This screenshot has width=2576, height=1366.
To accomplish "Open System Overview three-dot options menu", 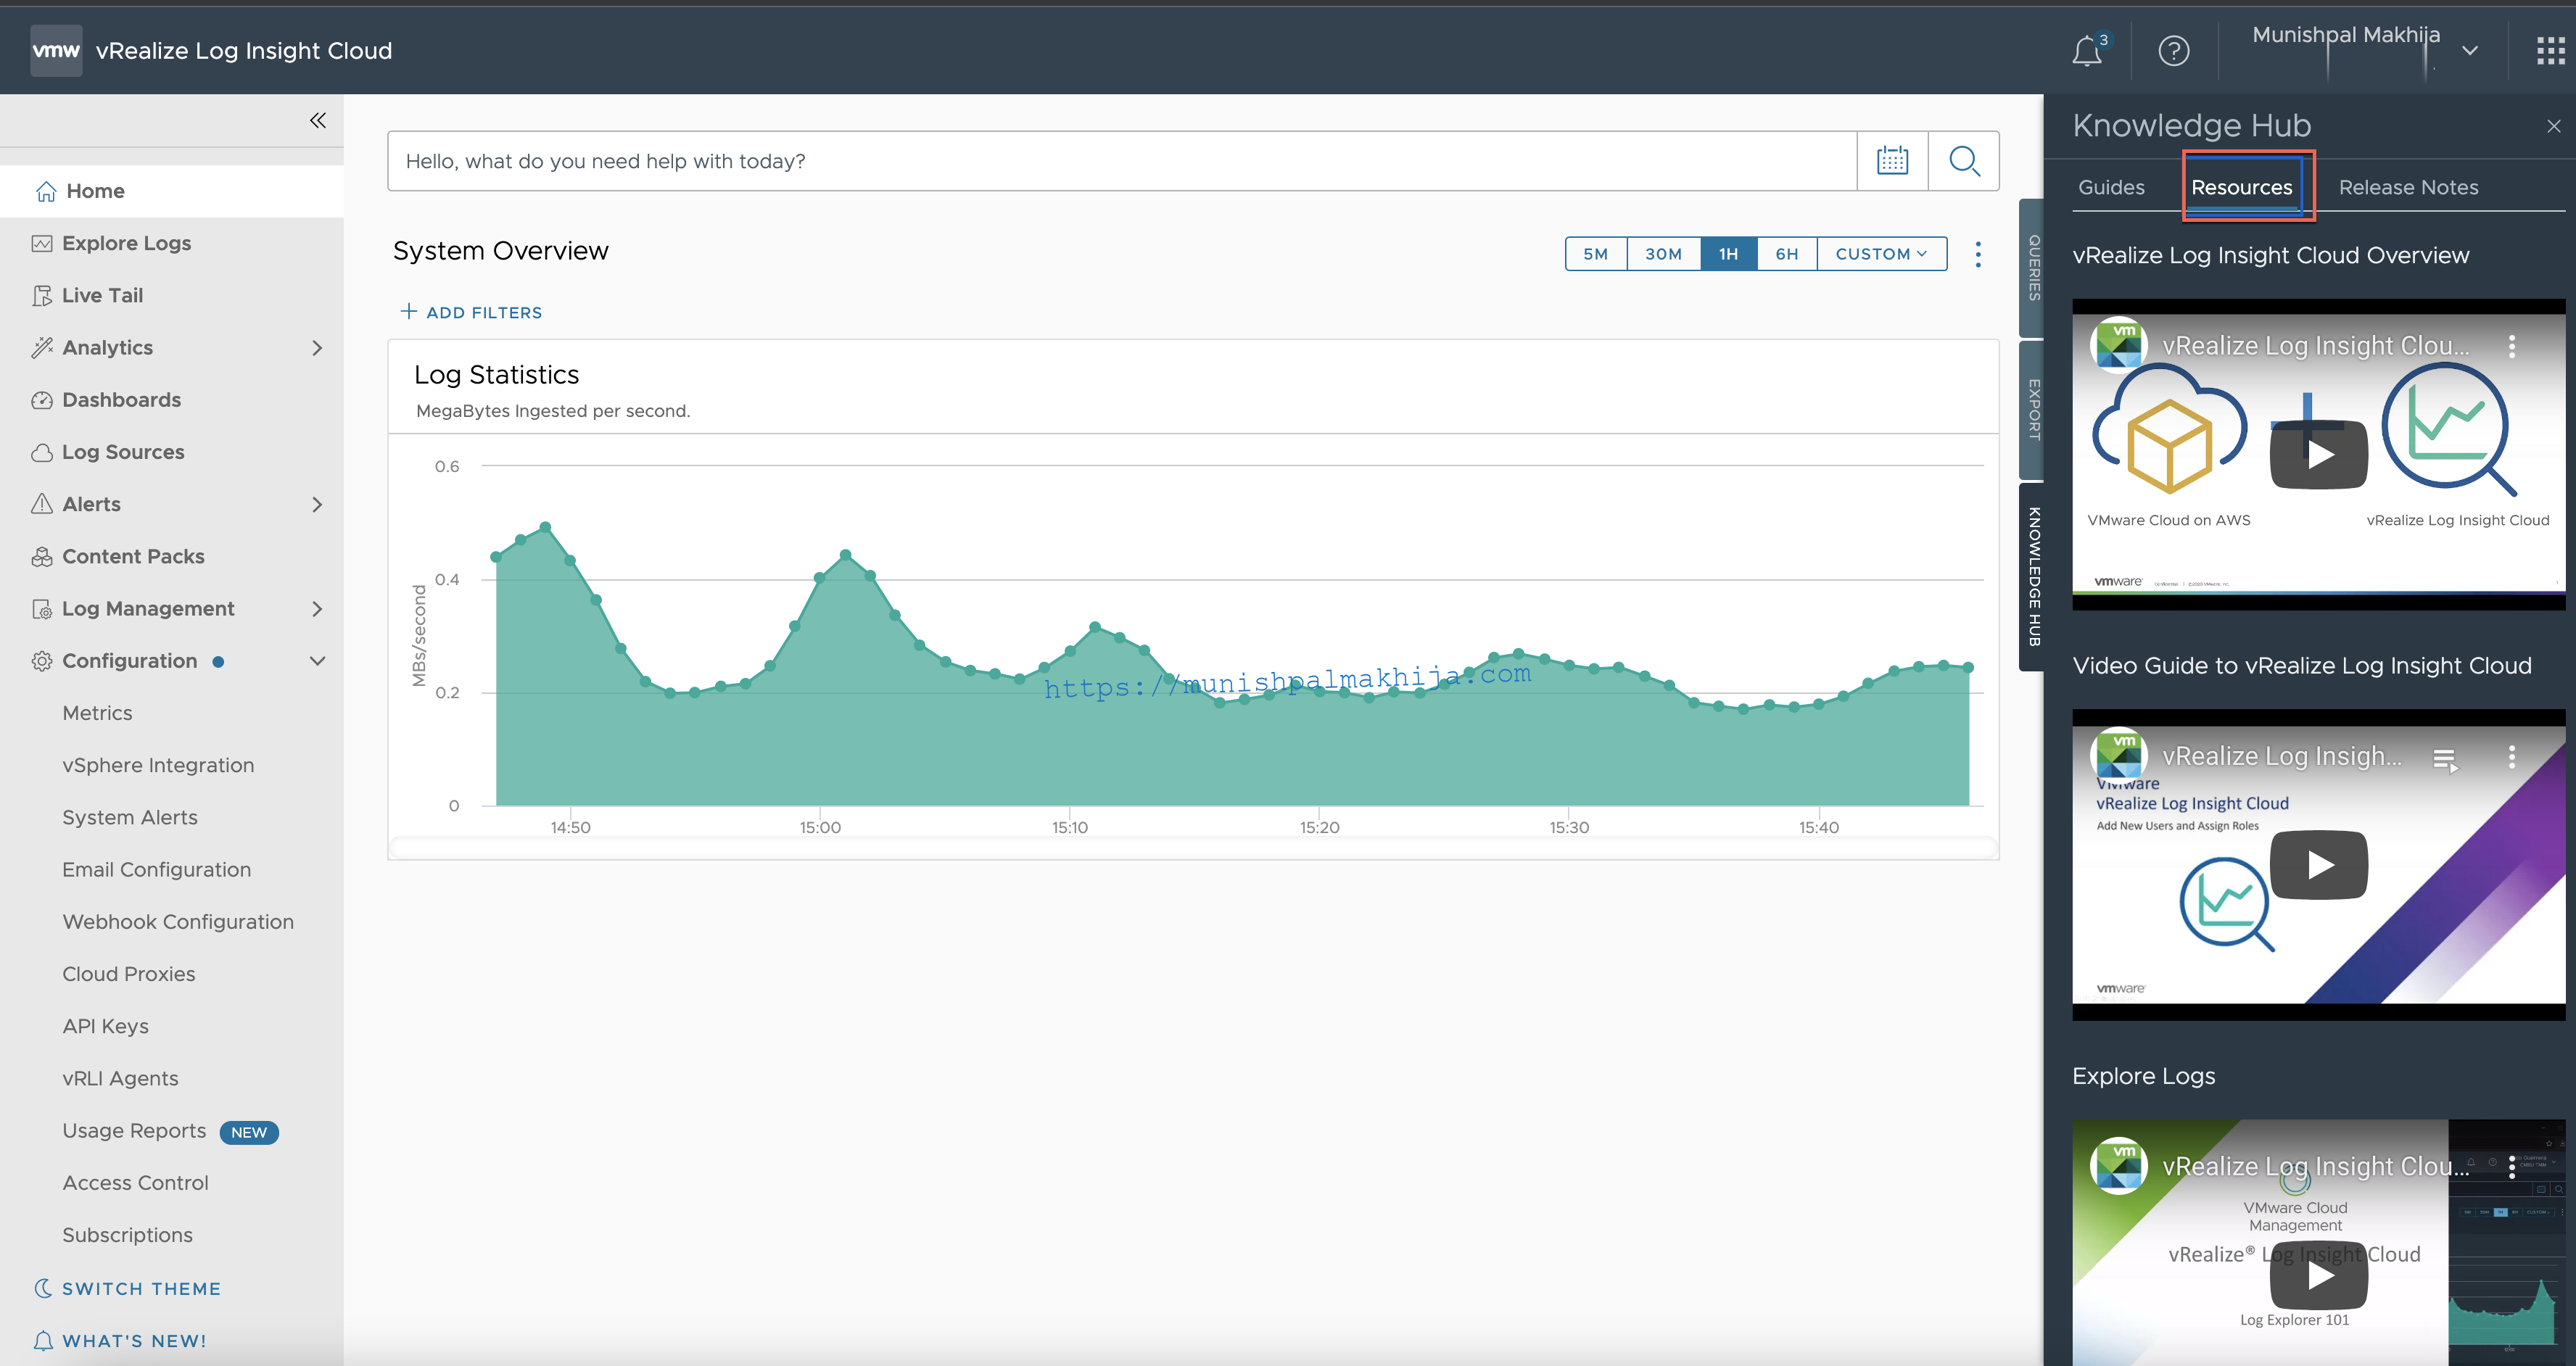I will [1978, 254].
